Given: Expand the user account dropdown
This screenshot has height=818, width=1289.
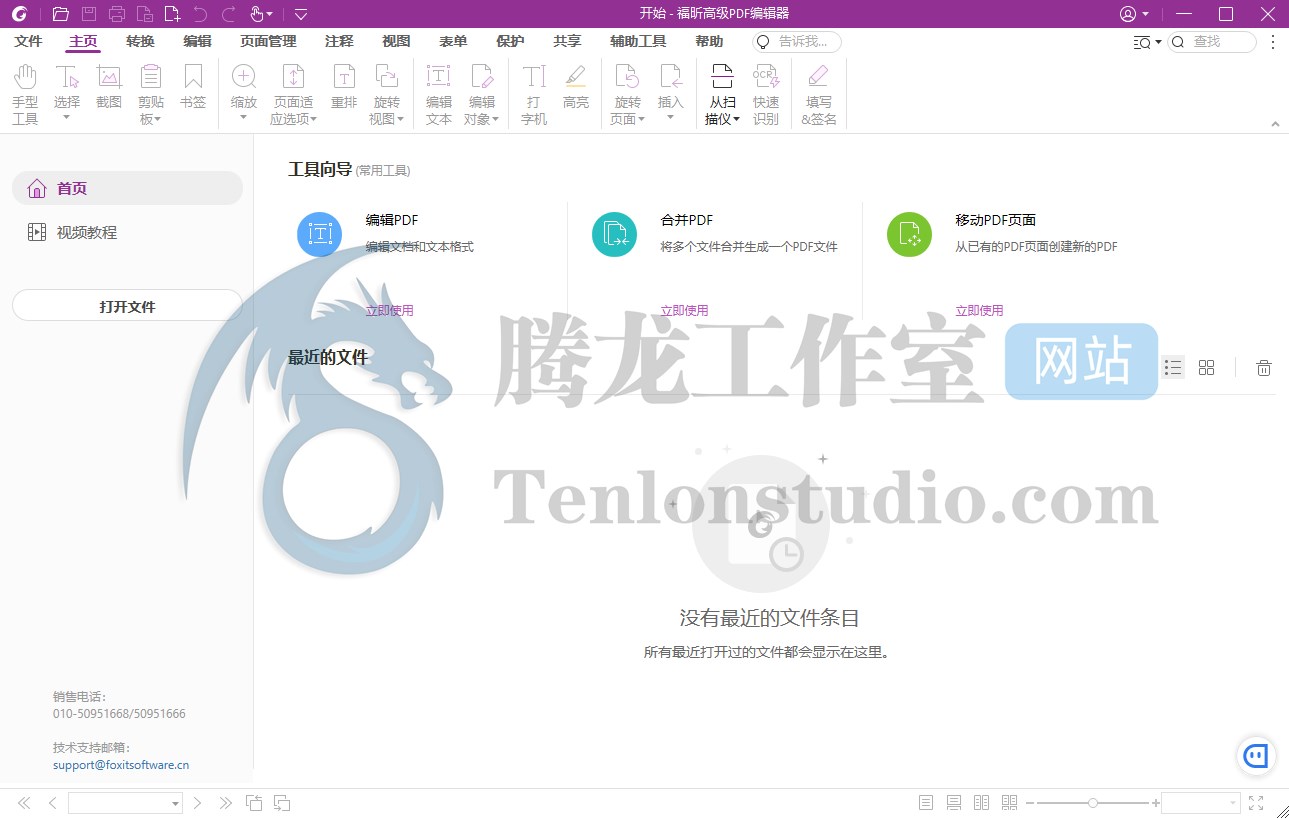Looking at the screenshot, I should [x=1146, y=14].
